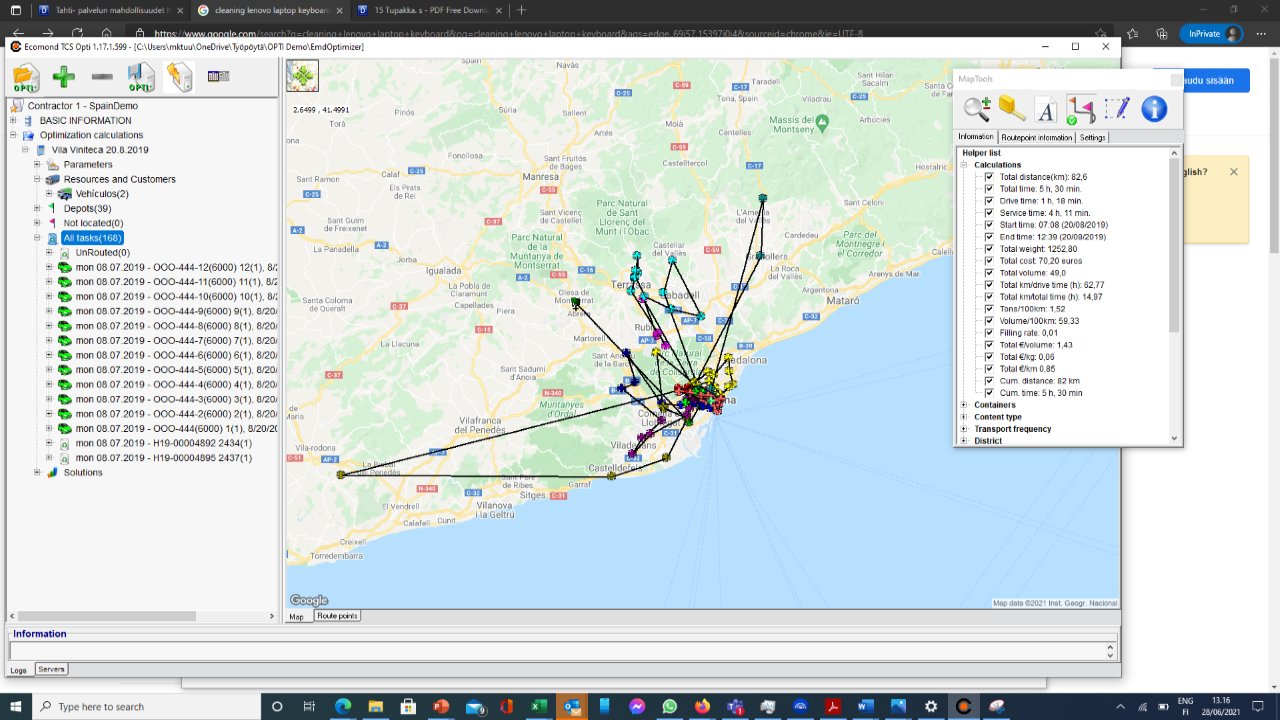Switch to Route points tab below map

point(337,616)
